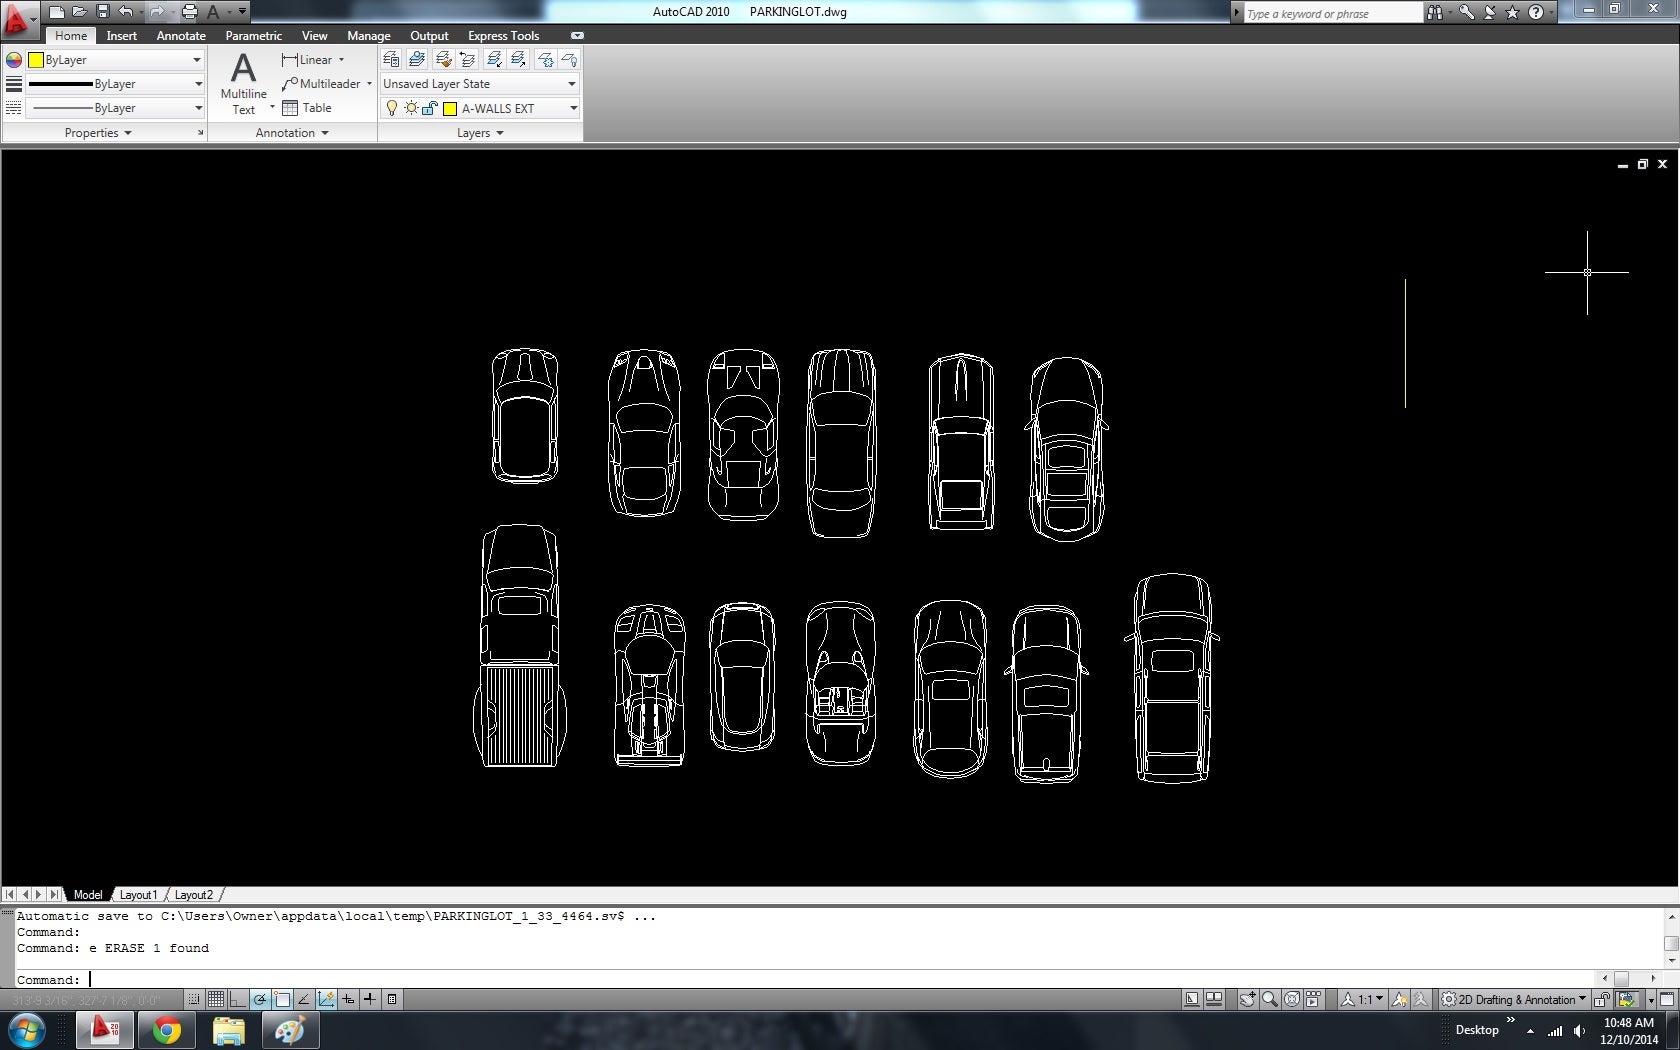This screenshot has width=1680, height=1050.
Task: Toggle Lineweight display in status bar
Action: (x=370, y=999)
